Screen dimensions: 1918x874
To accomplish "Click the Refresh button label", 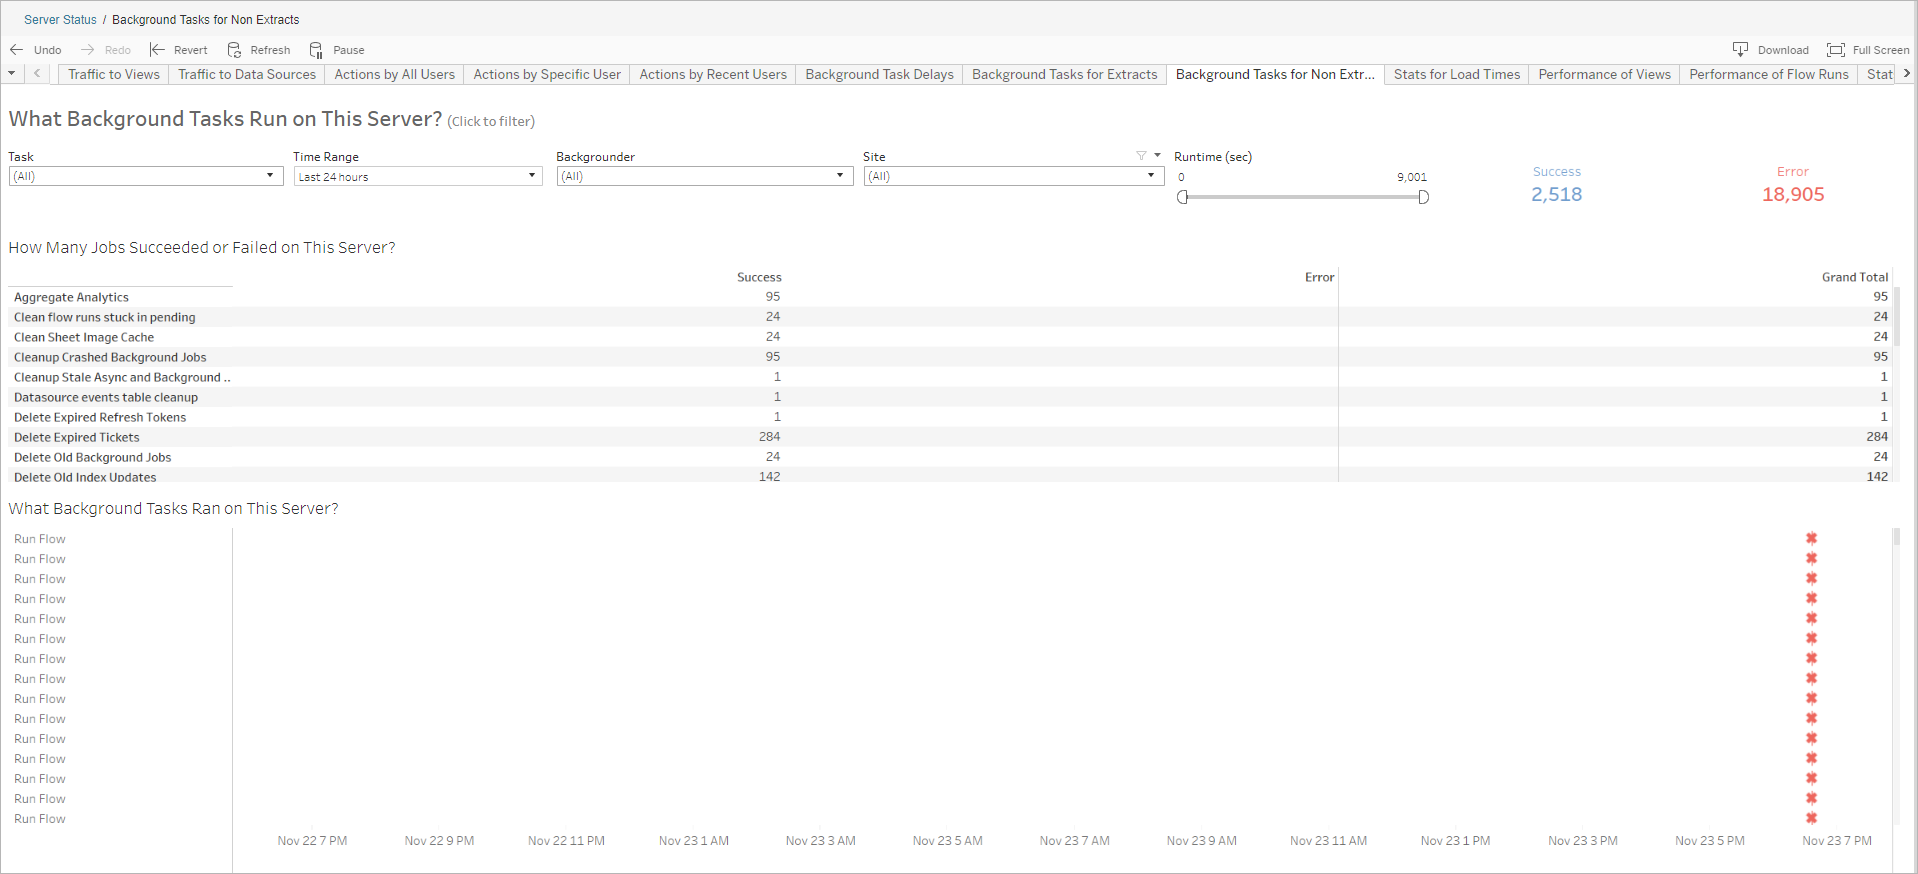I will [270, 50].
